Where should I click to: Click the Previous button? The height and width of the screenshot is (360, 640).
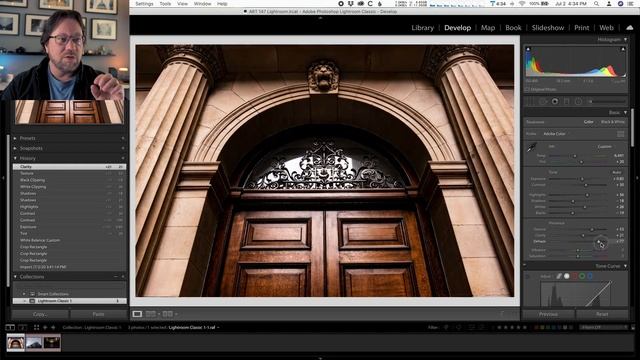point(548,314)
